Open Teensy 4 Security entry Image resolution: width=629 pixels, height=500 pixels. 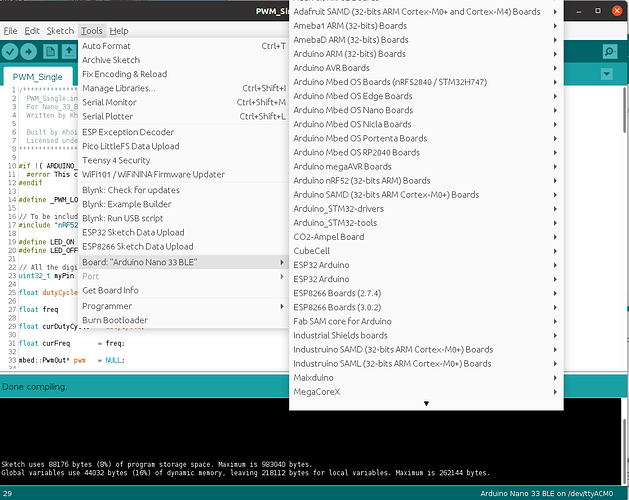(184, 160)
